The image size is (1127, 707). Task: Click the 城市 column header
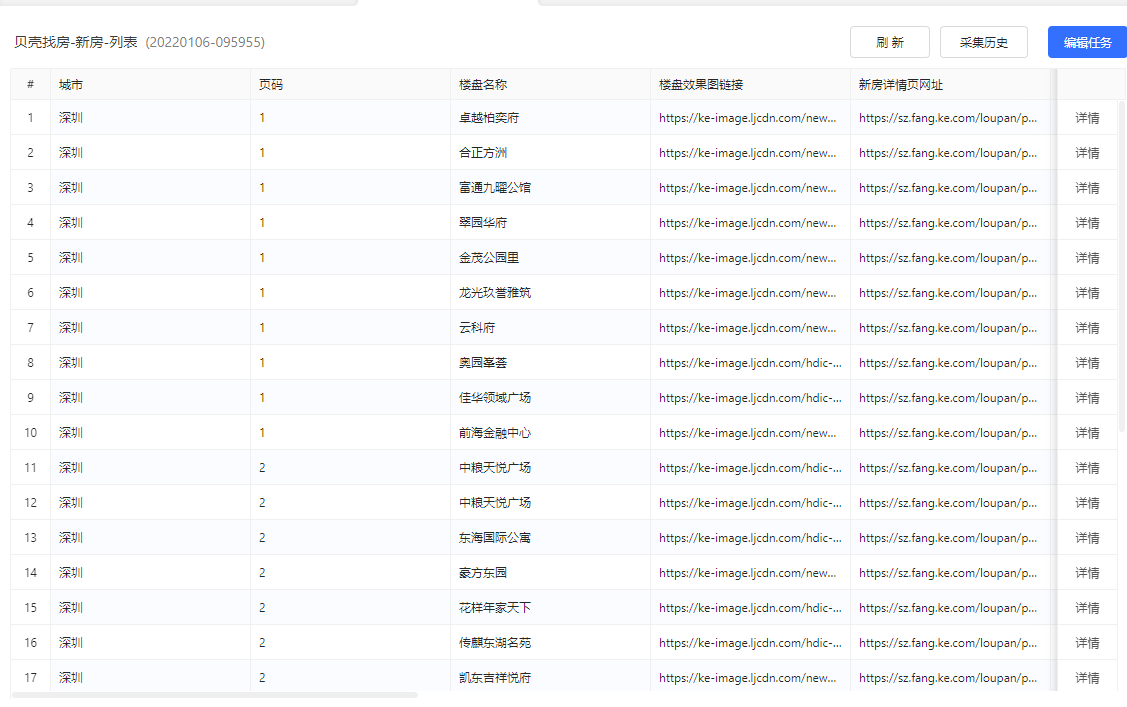pos(150,84)
